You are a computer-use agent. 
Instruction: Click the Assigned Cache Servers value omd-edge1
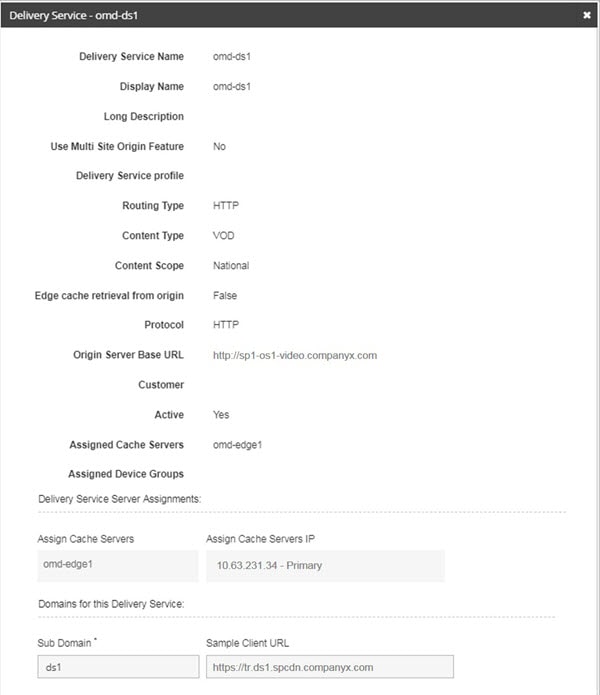click(x=238, y=445)
